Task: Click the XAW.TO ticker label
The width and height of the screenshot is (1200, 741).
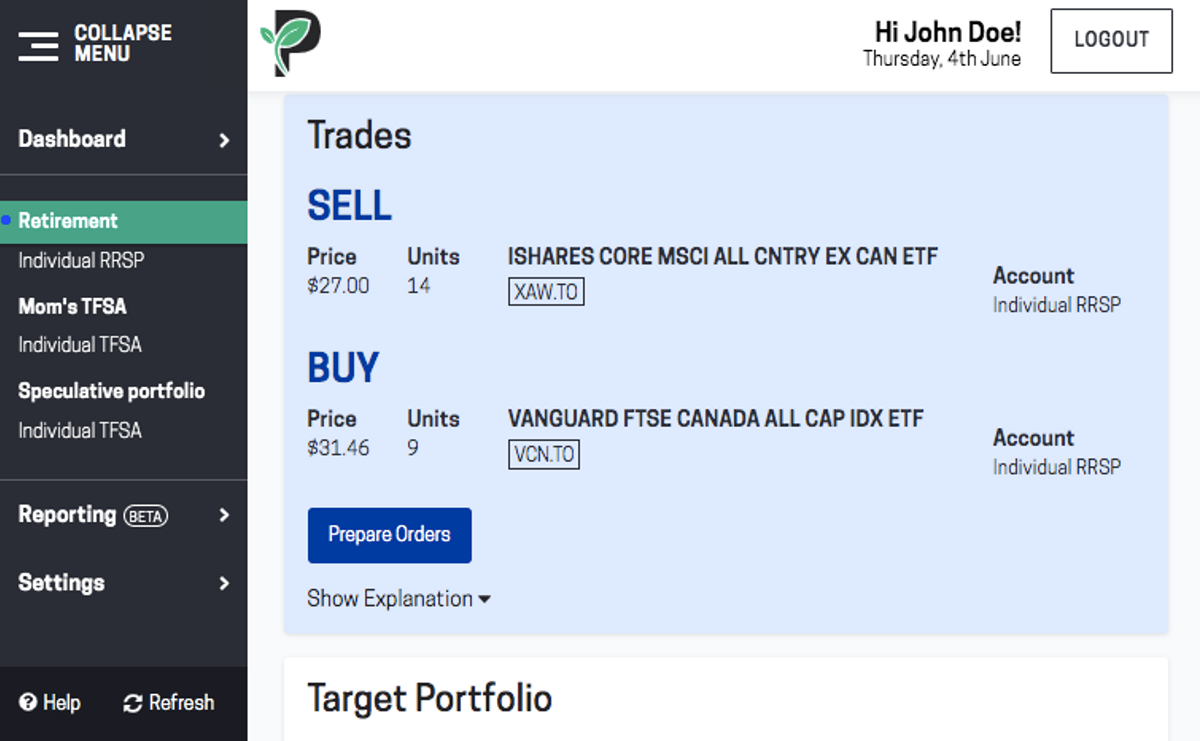Action: [546, 291]
